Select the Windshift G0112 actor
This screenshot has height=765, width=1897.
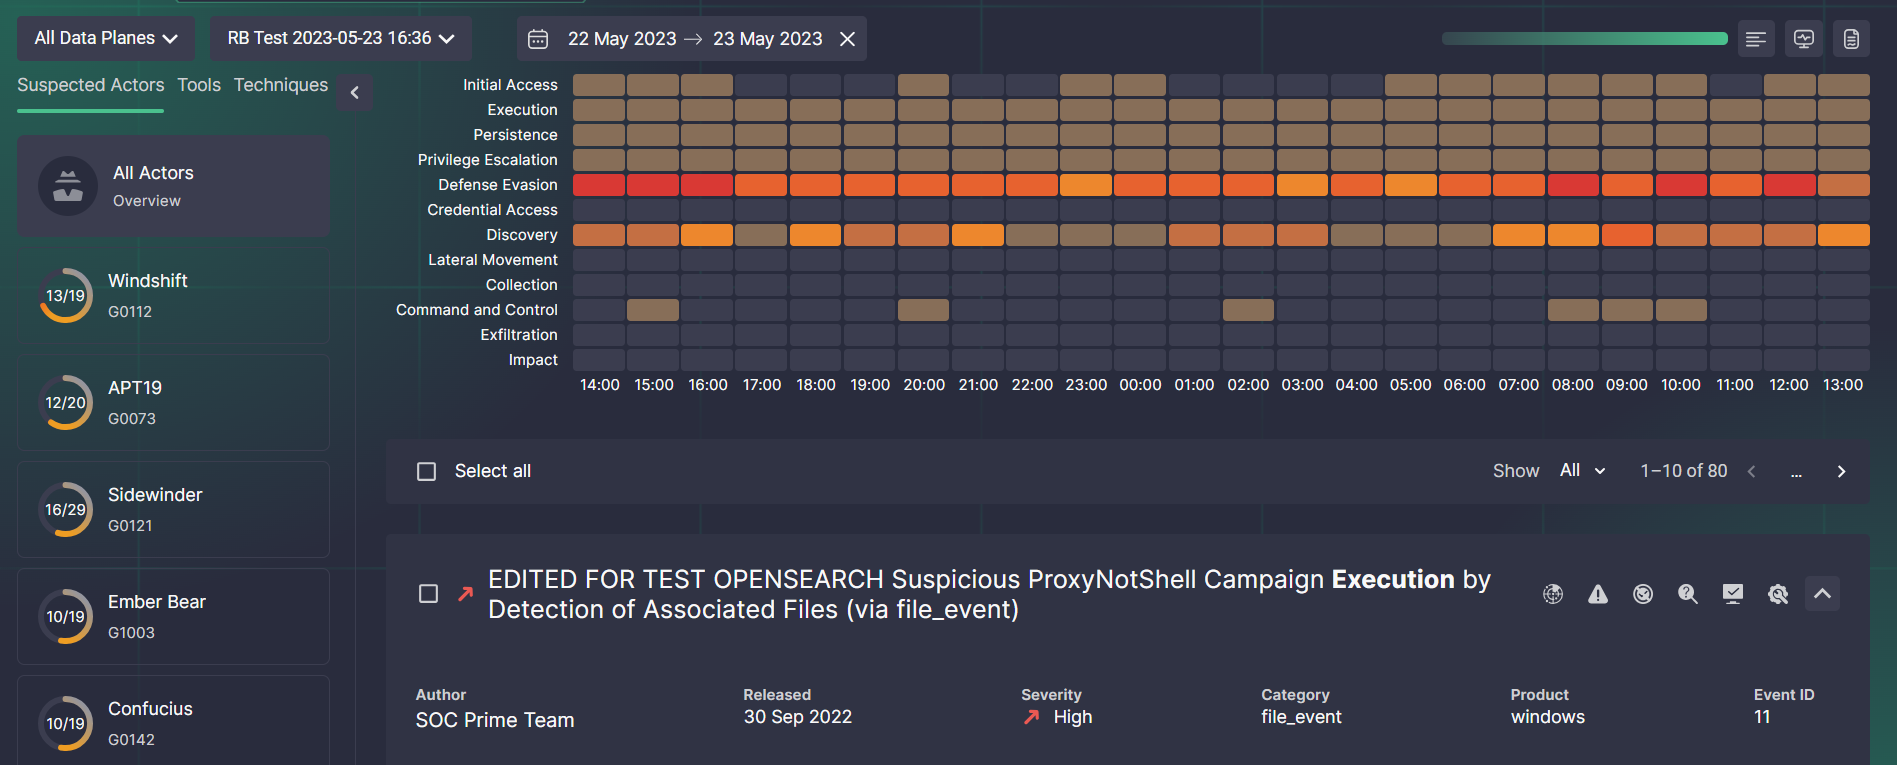click(x=174, y=296)
